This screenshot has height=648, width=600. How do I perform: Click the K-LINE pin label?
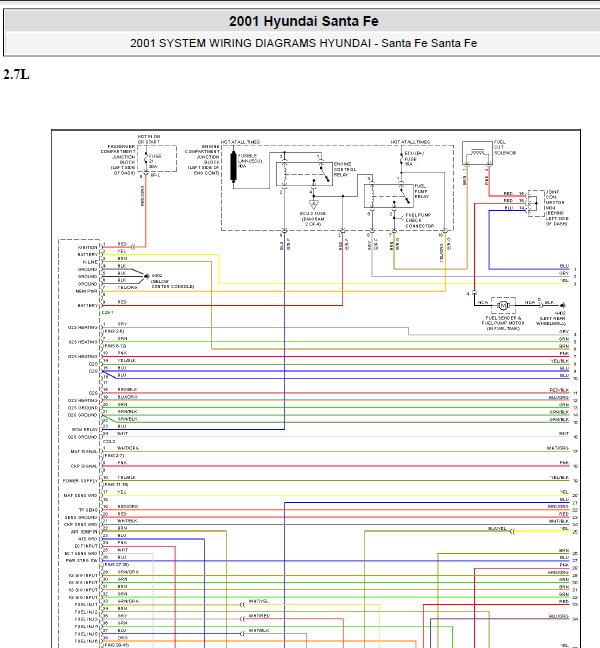(x=90, y=262)
